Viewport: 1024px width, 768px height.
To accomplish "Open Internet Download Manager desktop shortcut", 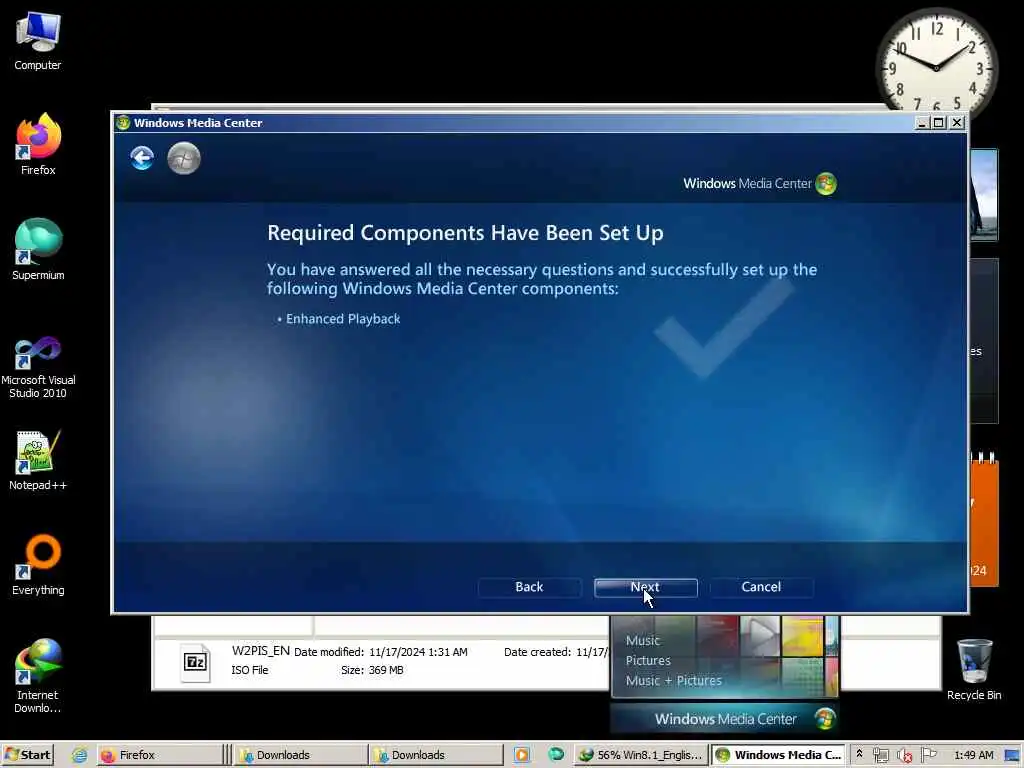I will click(38, 675).
